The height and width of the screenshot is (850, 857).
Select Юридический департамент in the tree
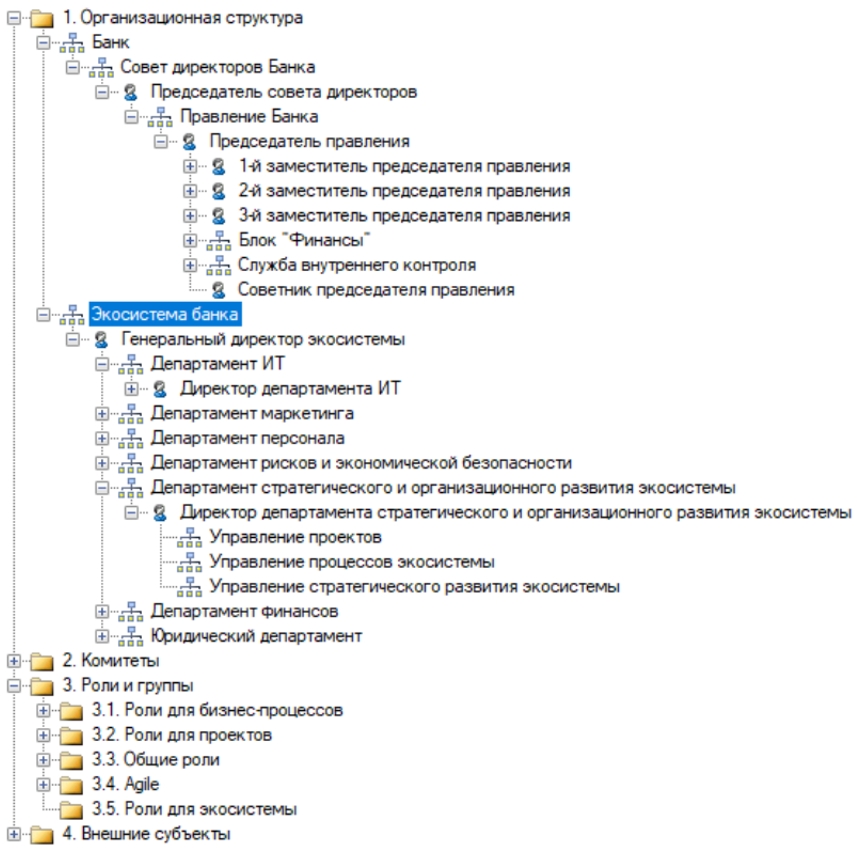(x=256, y=636)
